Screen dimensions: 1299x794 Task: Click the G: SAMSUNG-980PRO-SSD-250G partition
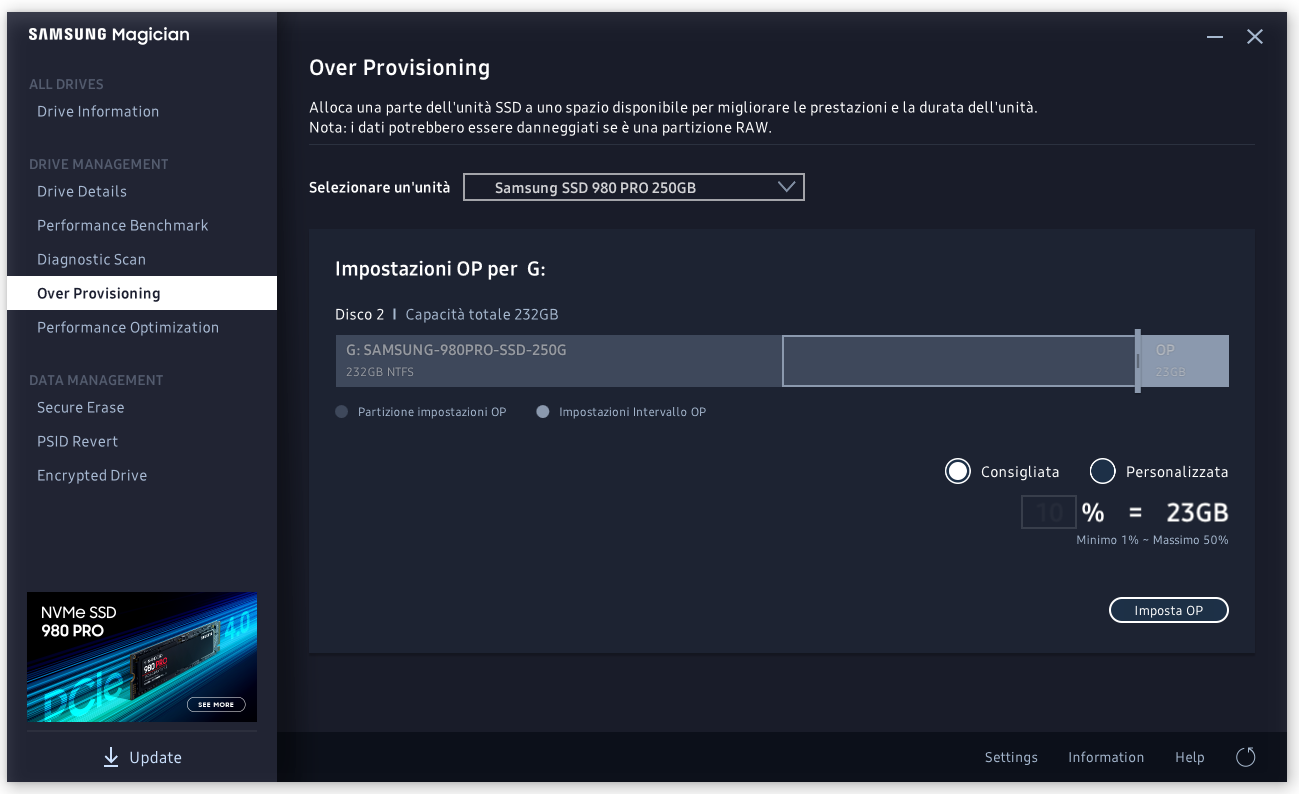tap(559, 361)
